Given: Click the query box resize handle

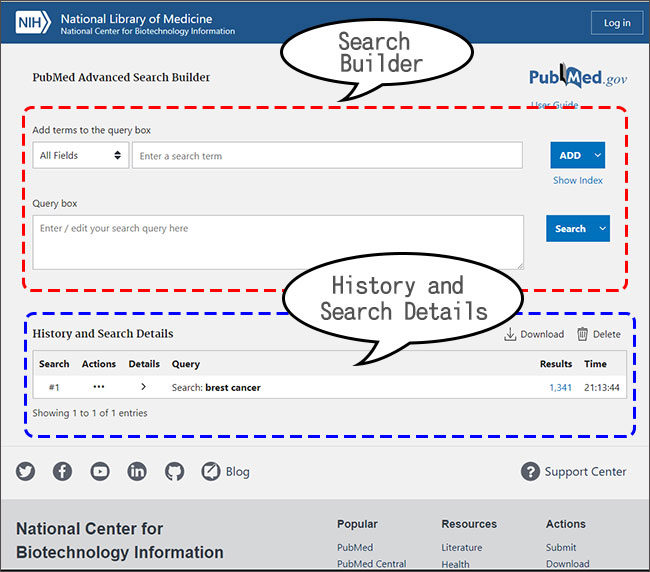Looking at the screenshot, I should 521,267.
